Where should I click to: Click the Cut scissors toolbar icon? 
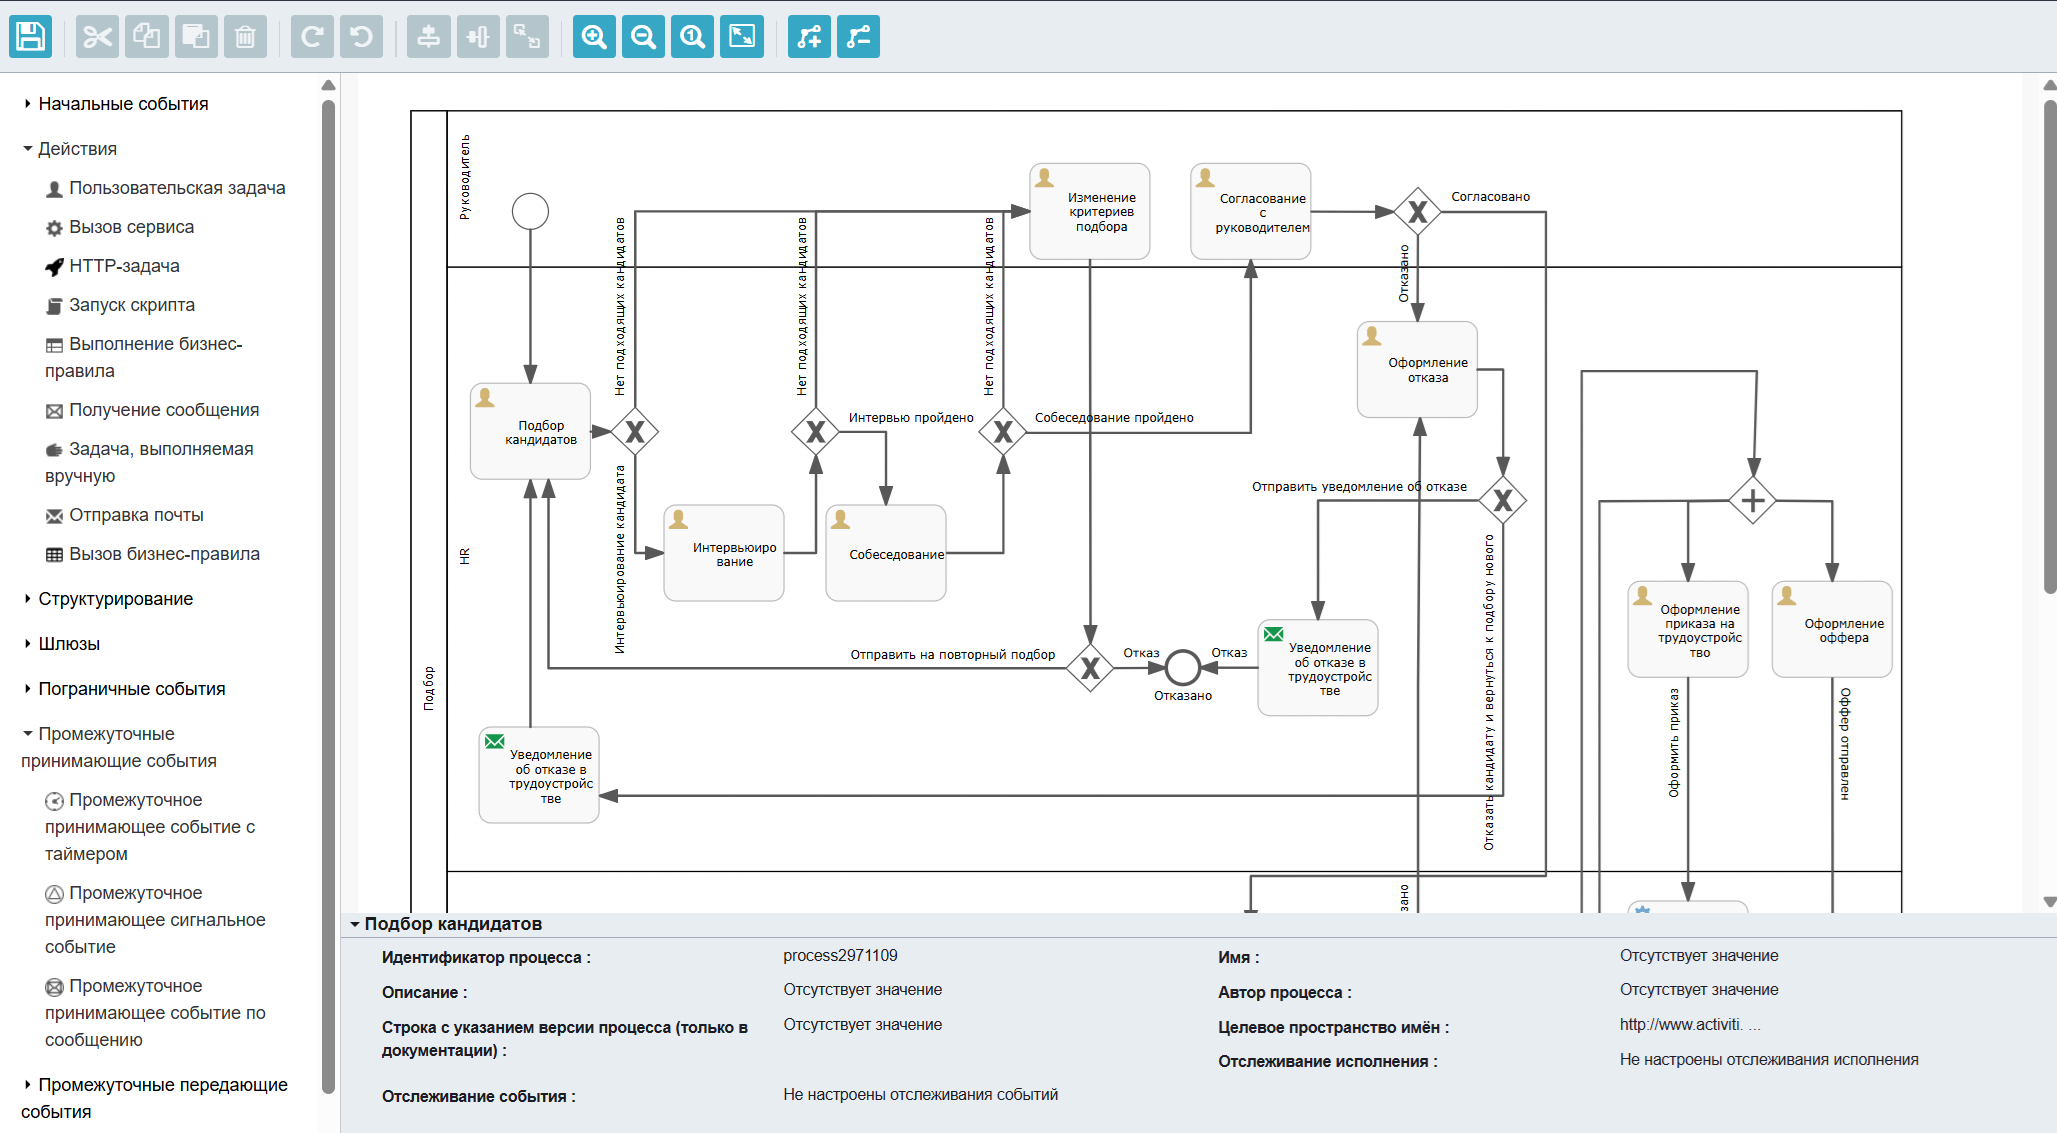coord(97,37)
